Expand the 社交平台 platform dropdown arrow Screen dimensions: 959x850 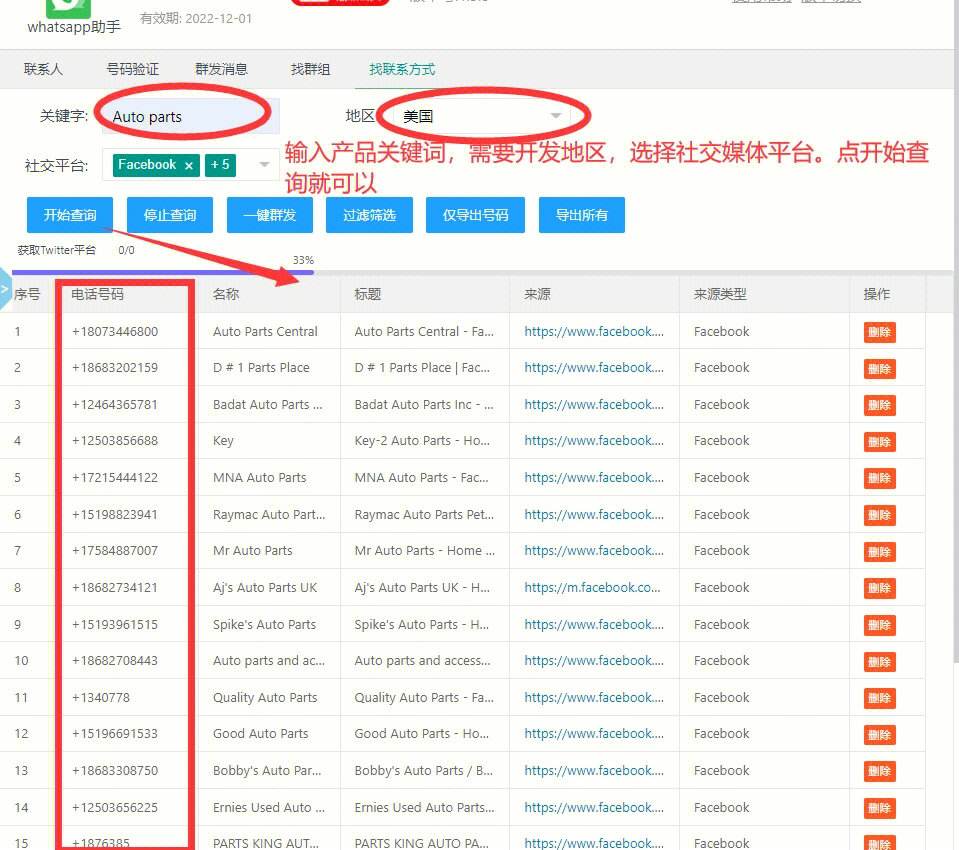[264, 164]
